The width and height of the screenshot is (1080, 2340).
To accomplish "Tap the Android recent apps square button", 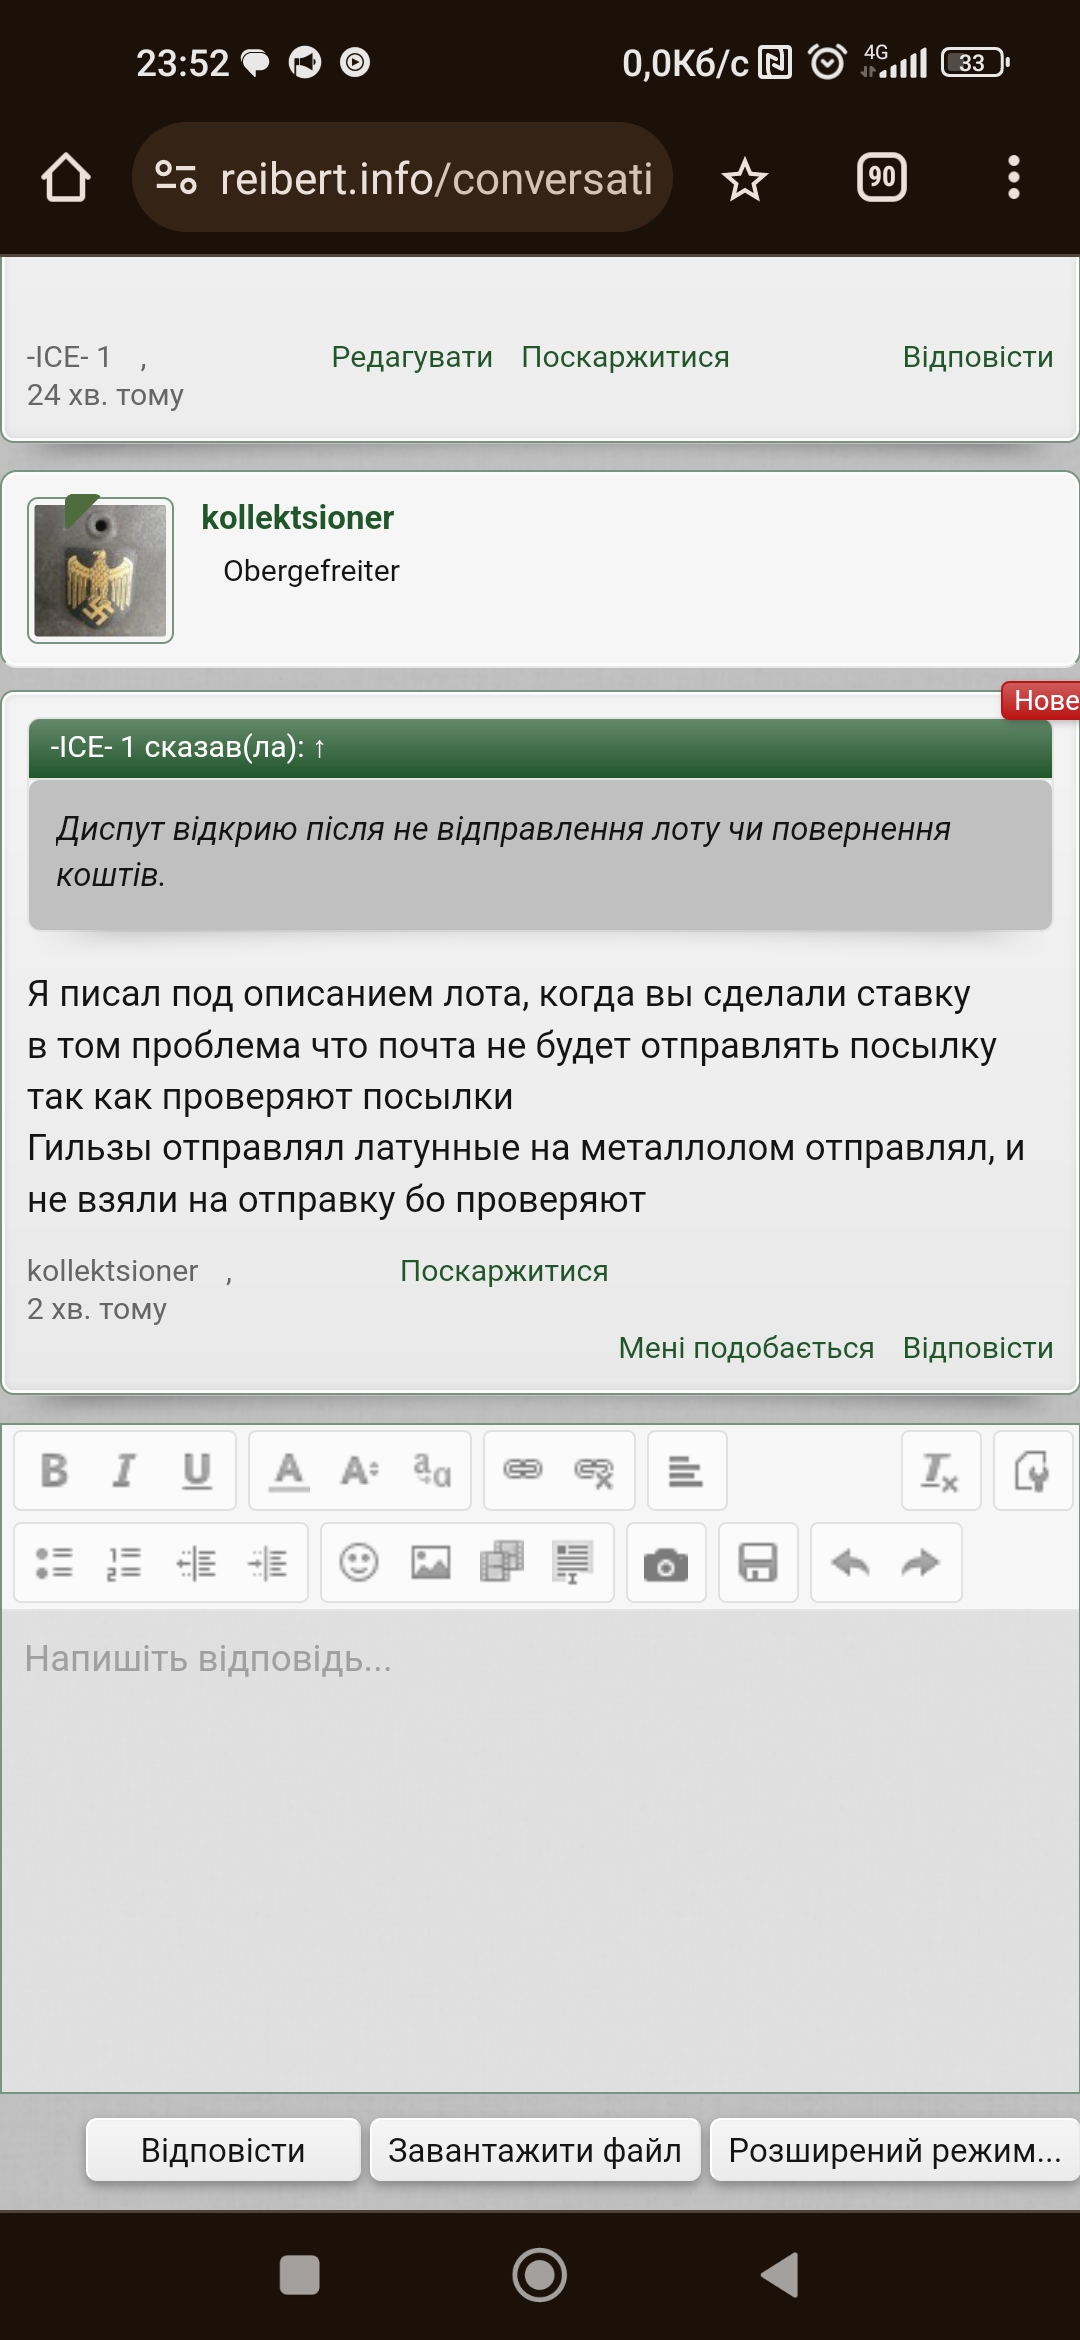I will (299, 2274).
